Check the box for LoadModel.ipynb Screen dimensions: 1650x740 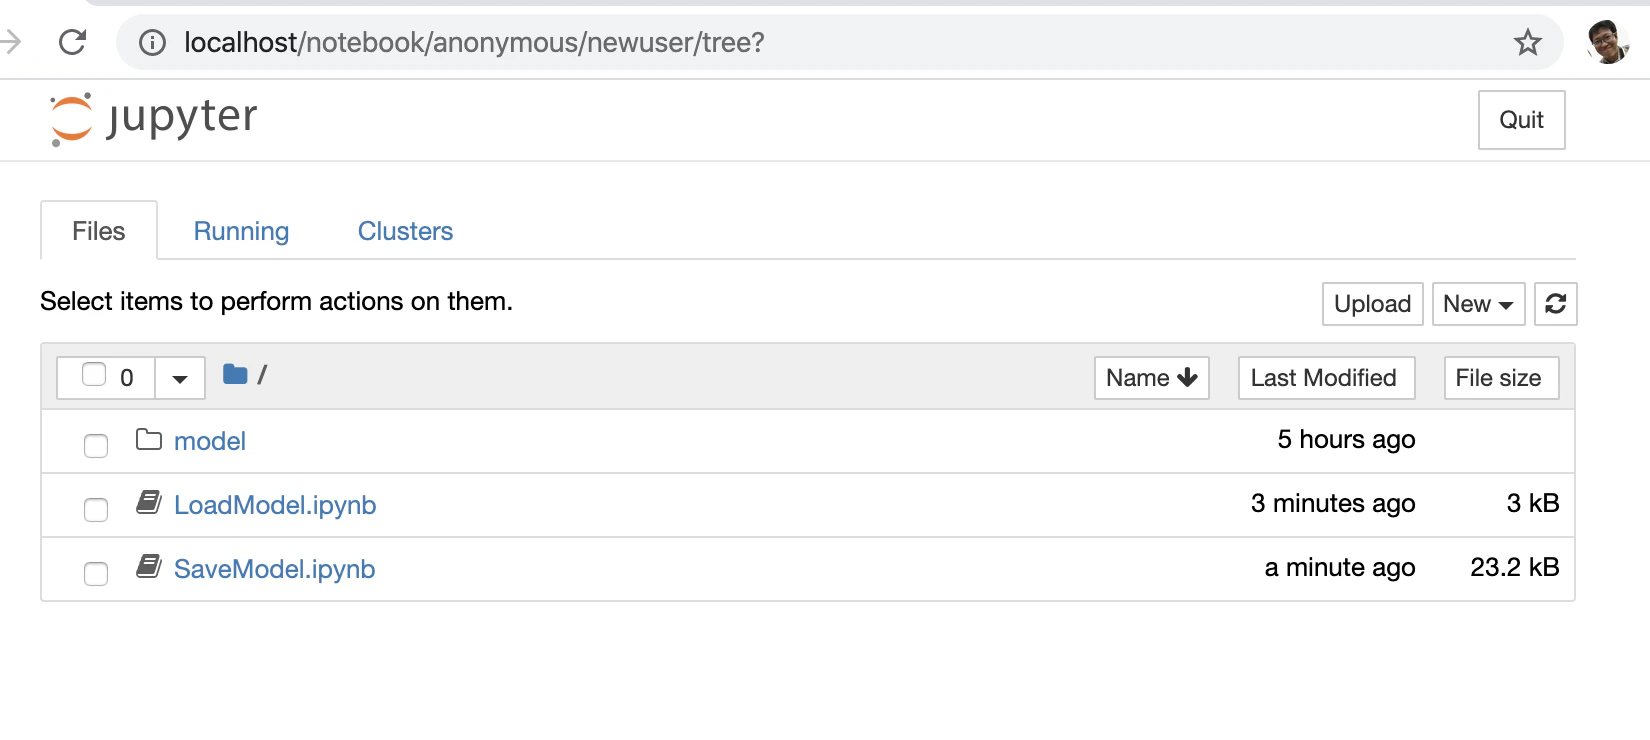[x=96, y=509]
